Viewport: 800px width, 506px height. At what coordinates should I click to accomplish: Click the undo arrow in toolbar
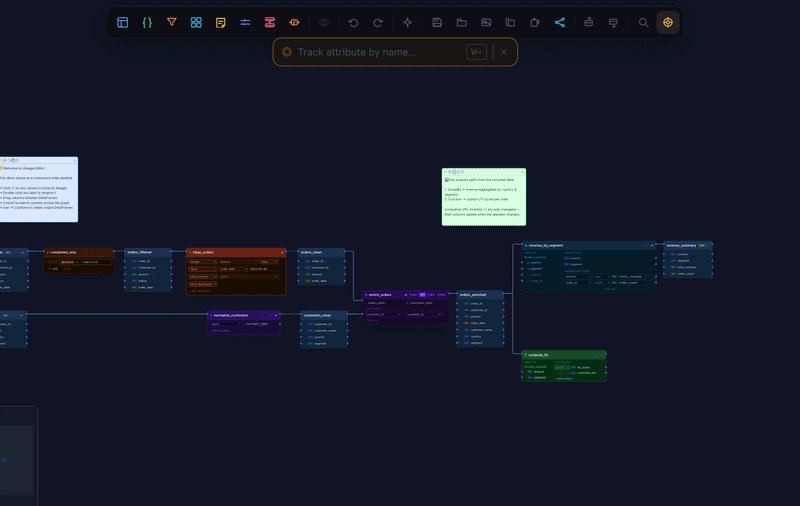pos(353,22)
